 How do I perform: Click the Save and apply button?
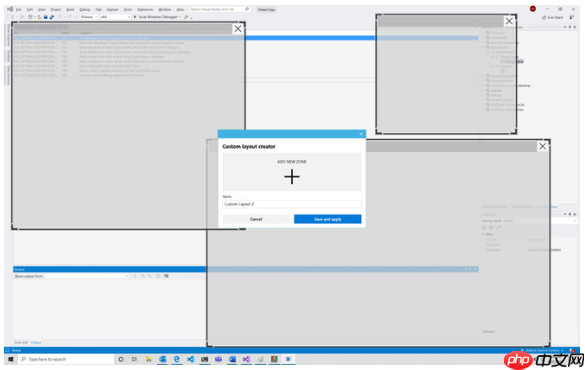(x=327, y=219)
